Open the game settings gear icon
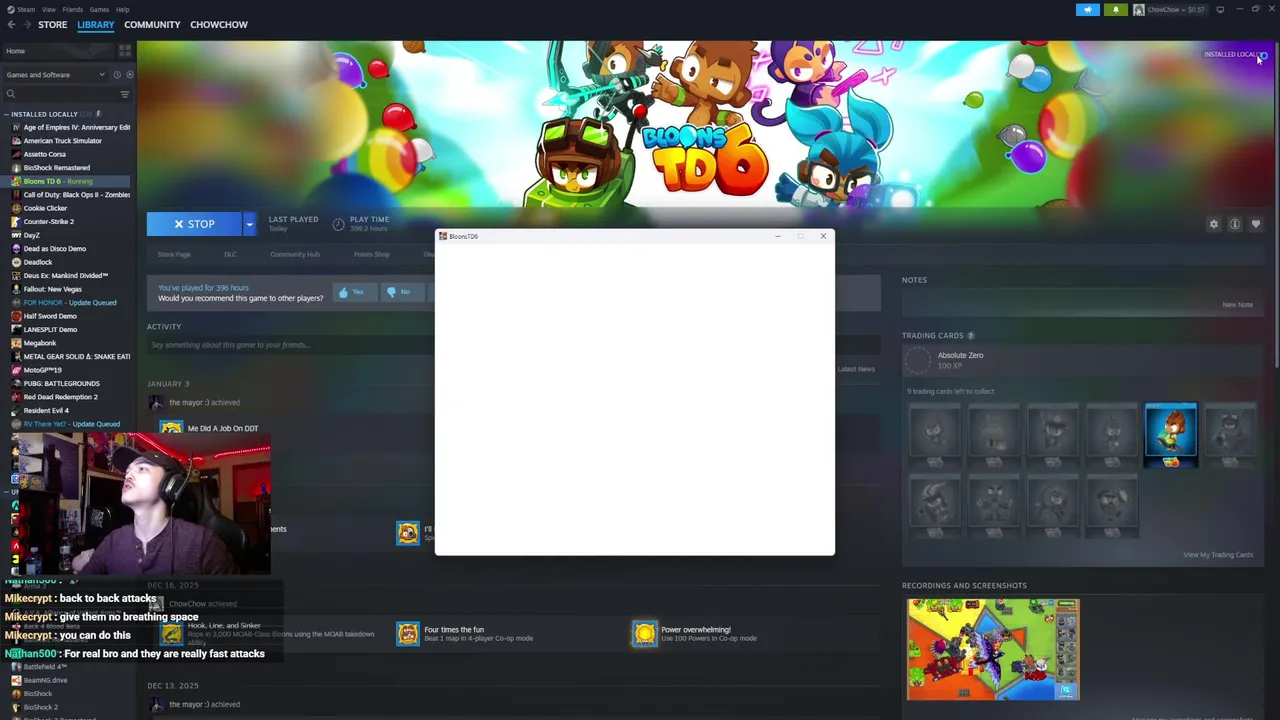The height and width of the screenshot is (720, 1280). tap(1214, 224)
